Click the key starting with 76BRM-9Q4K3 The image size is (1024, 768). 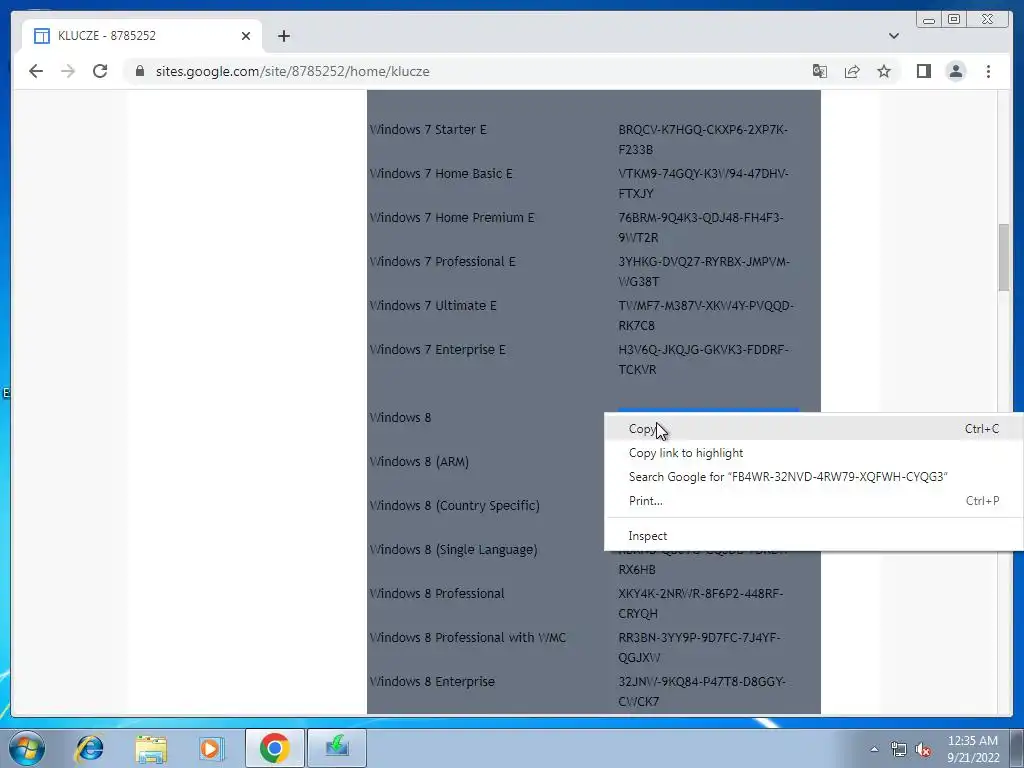click(x=701, y=227)
